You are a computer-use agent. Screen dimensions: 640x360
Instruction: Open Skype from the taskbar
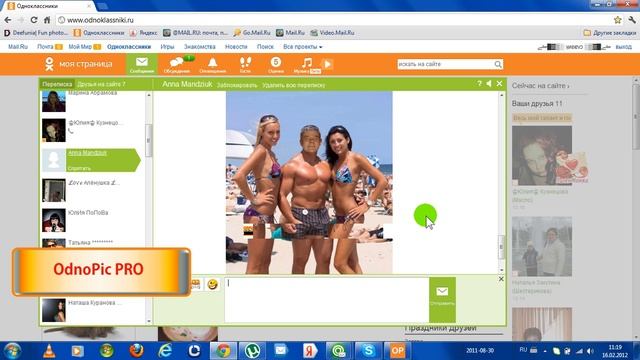tap(369, 351)
